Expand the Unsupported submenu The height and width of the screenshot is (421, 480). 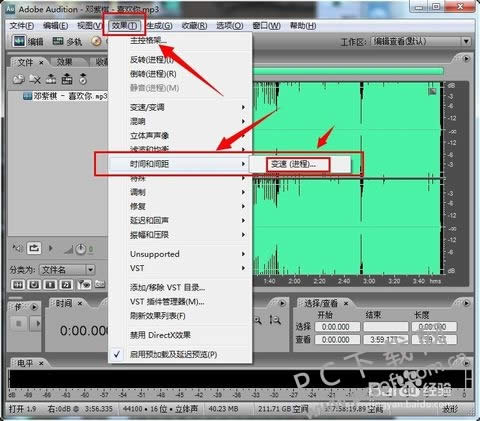(180, 254)
